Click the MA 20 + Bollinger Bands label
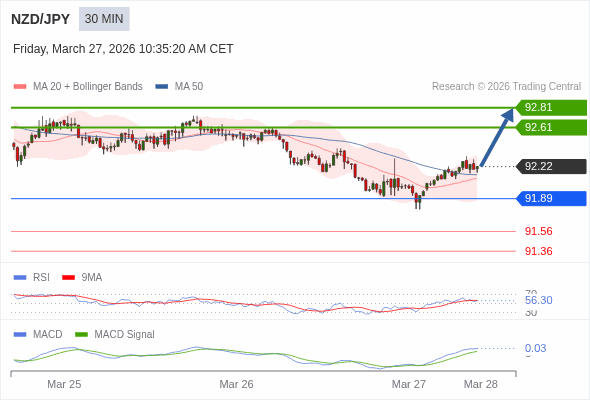Image resolution: width=590 pixels, height=400 pixels. (x=88, y=87)
